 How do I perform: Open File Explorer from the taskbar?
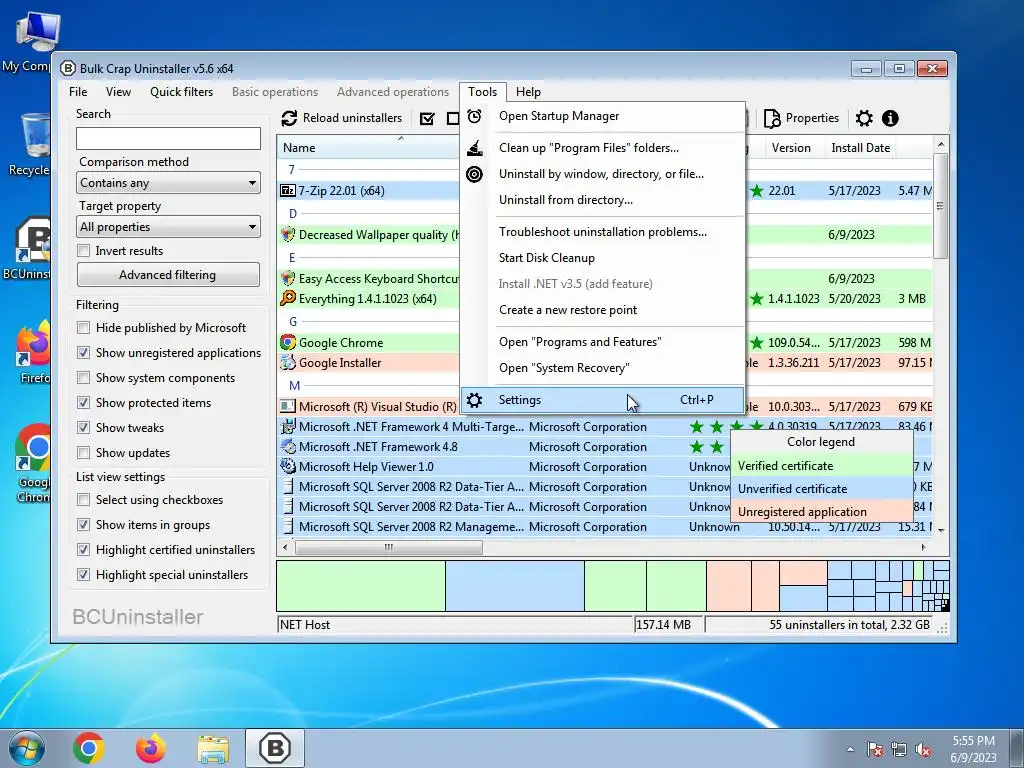coord(214,749)
